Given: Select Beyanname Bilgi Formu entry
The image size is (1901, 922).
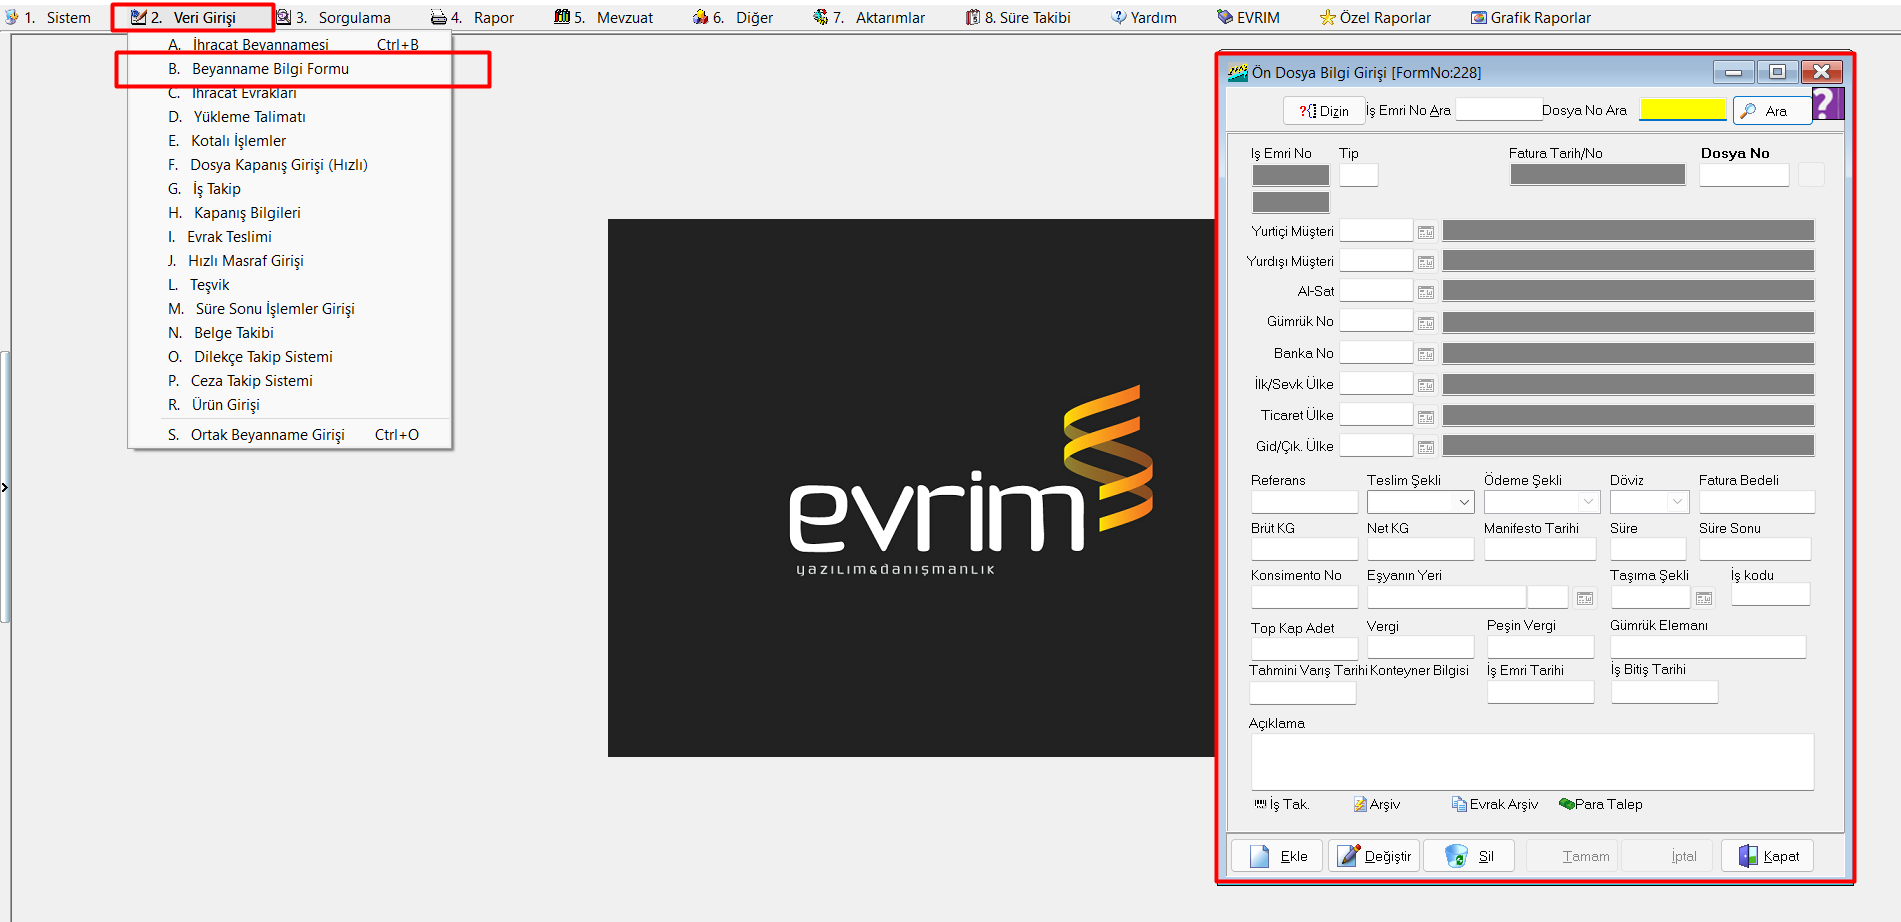Looking at the screenshot, I should pos(290,69).
